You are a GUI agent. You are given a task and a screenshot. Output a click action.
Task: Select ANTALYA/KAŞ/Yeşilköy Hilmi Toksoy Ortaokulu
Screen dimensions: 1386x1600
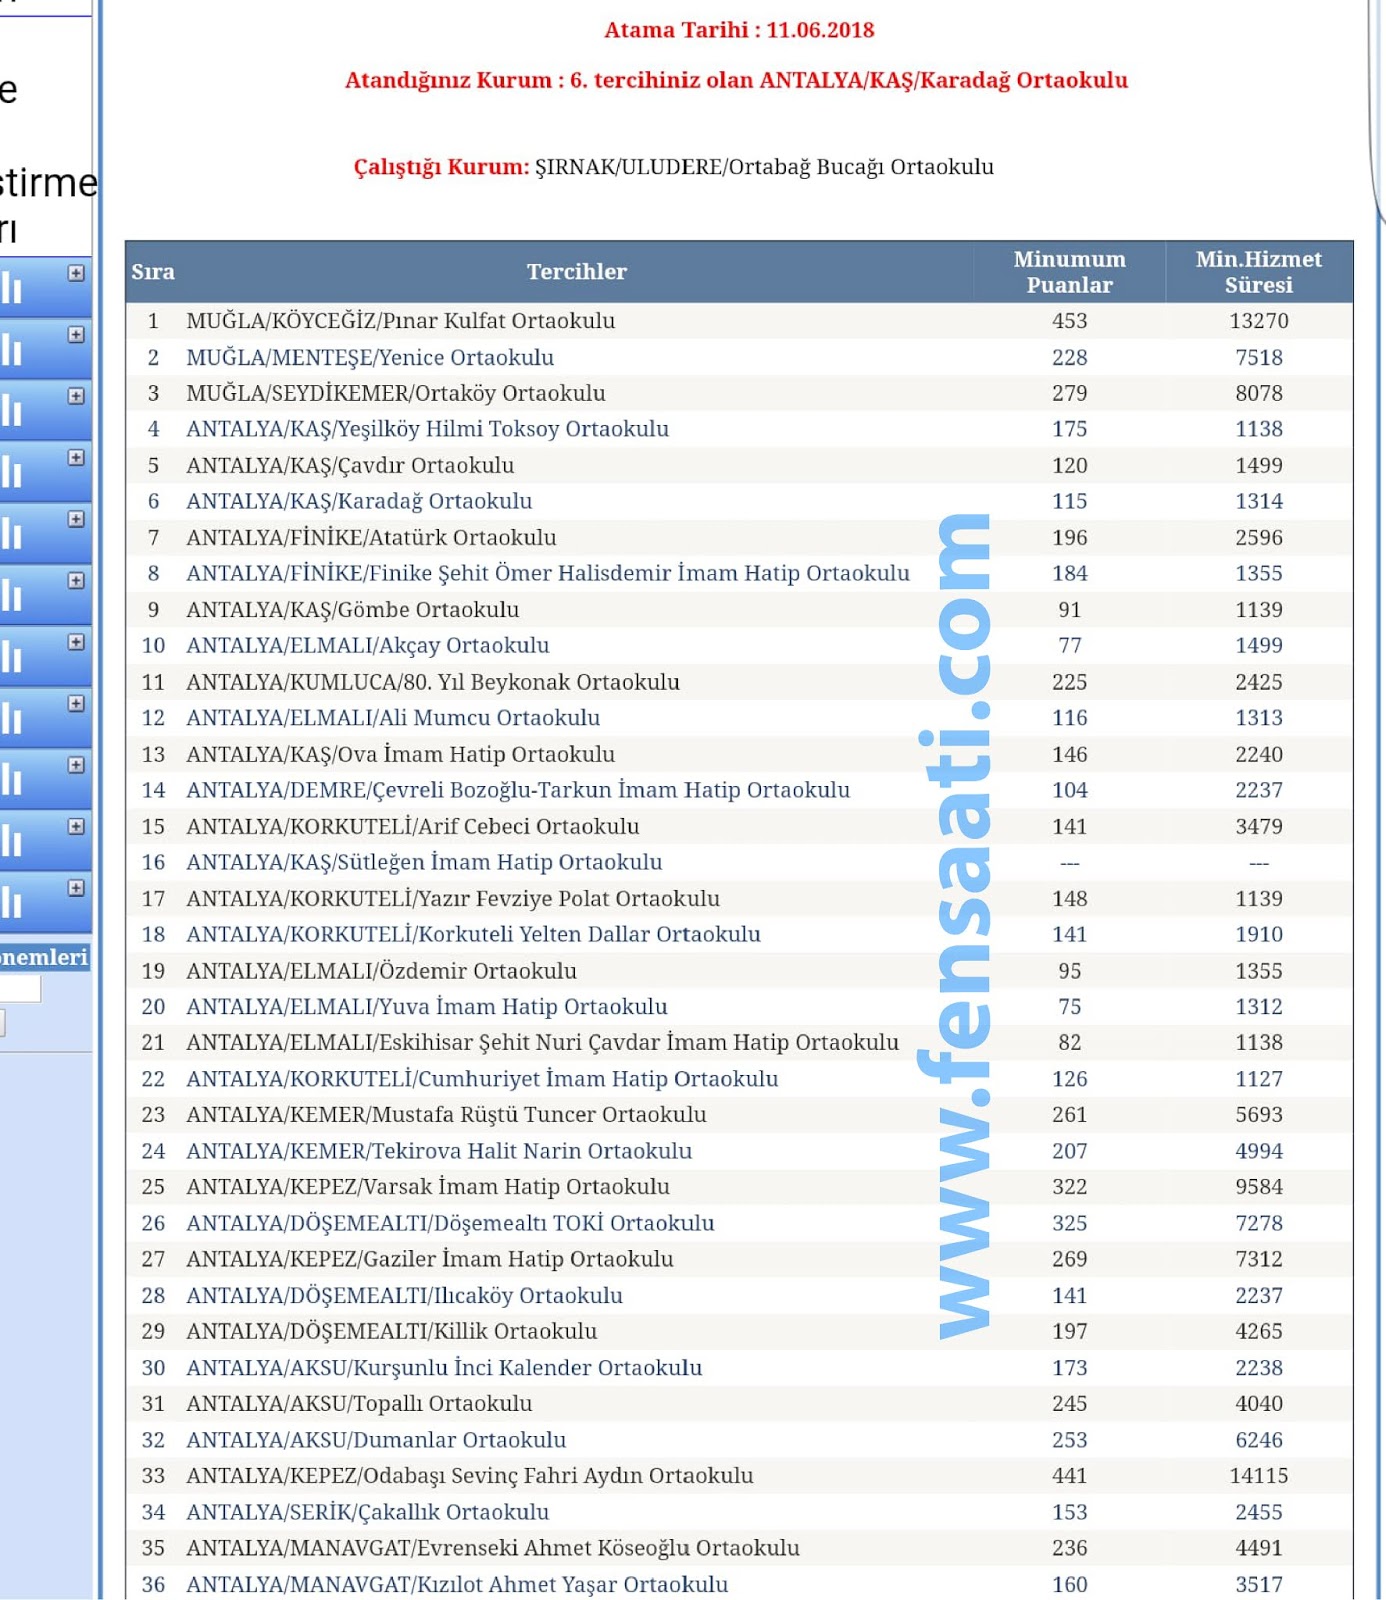(739, 429)
